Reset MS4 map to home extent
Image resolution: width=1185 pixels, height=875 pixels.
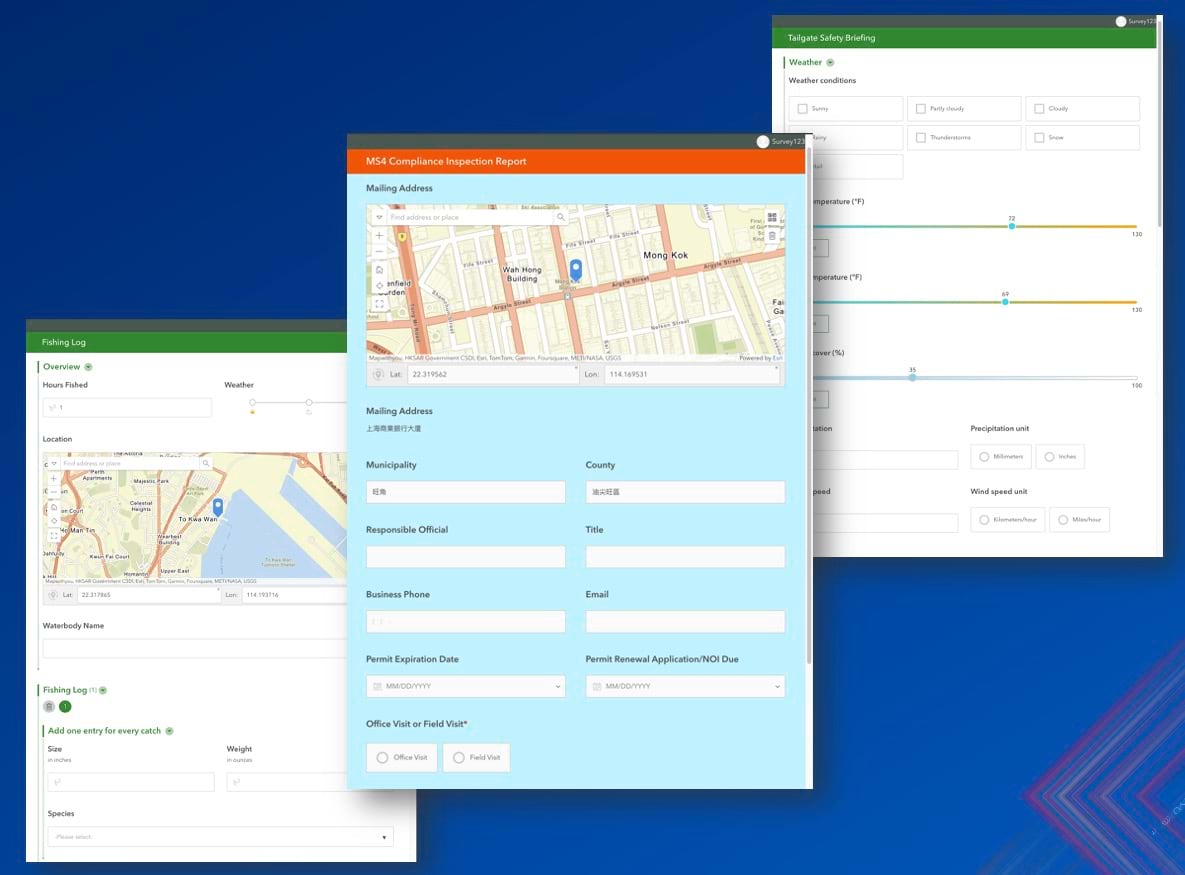(379, 269)
